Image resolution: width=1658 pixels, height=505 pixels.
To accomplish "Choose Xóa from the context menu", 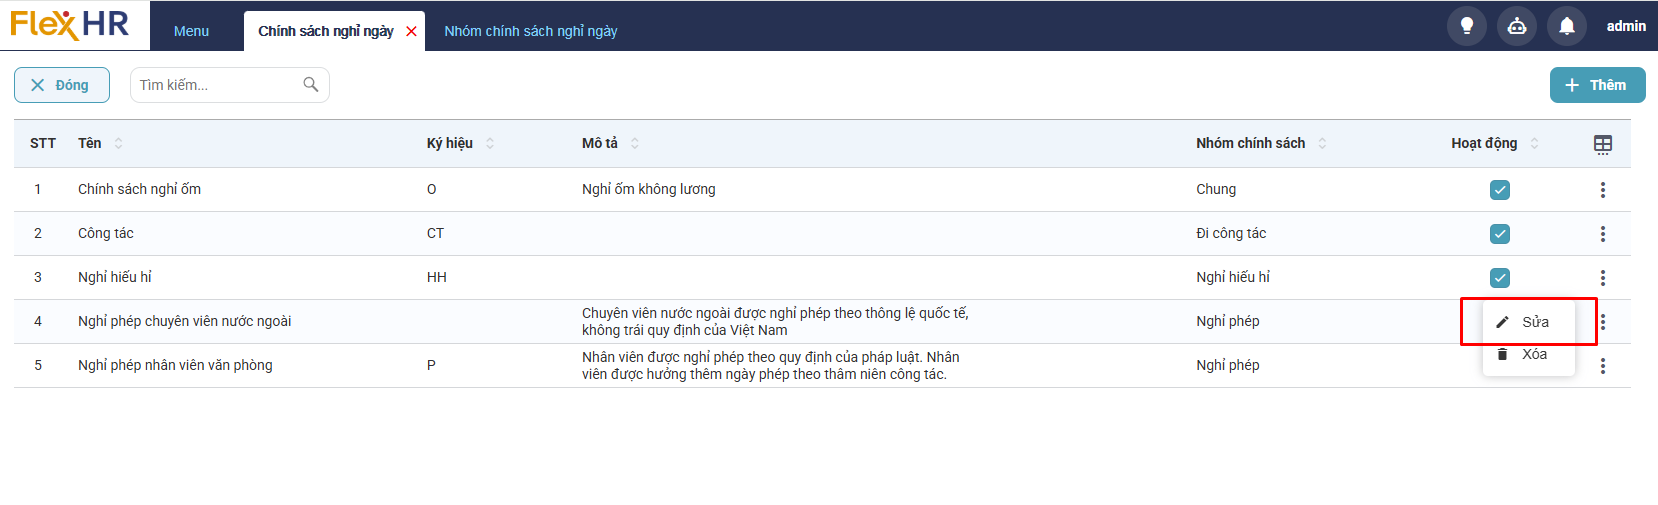I will pos(1529,354).
